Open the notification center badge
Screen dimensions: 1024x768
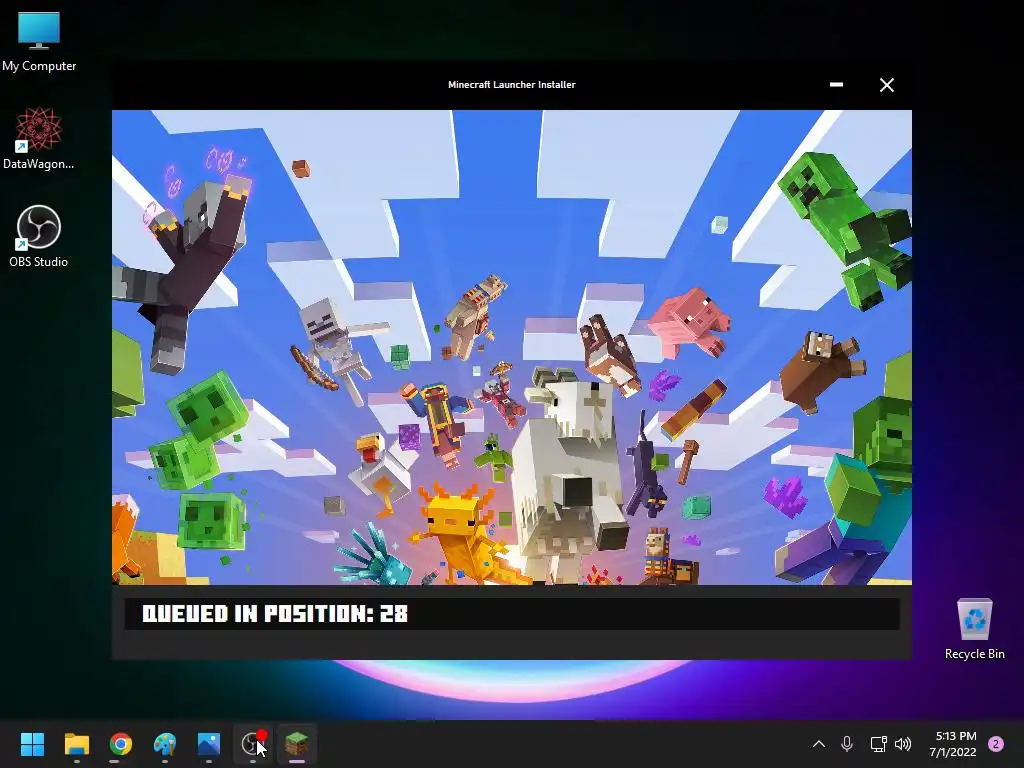(996, 744)
